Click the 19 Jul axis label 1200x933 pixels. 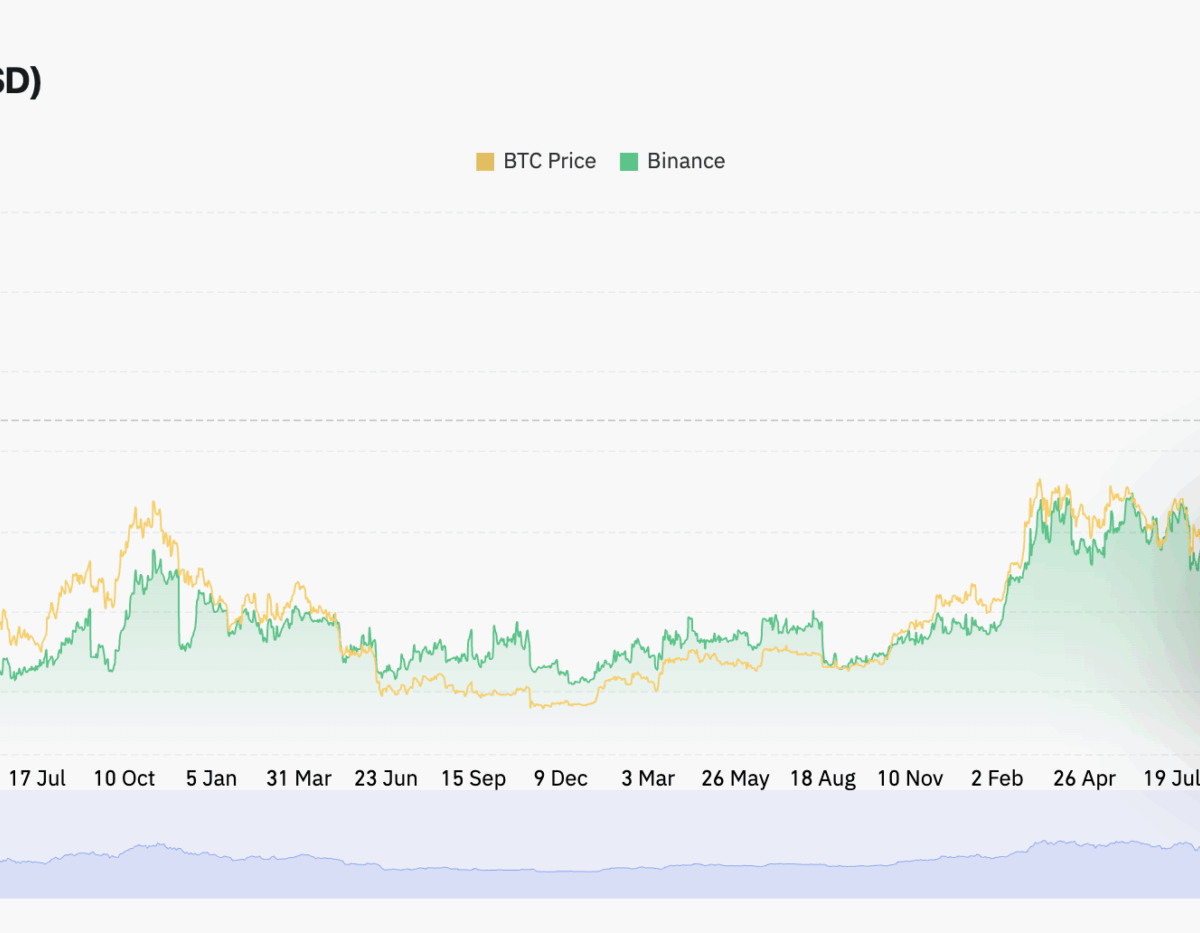click(x=1171, y=778)
